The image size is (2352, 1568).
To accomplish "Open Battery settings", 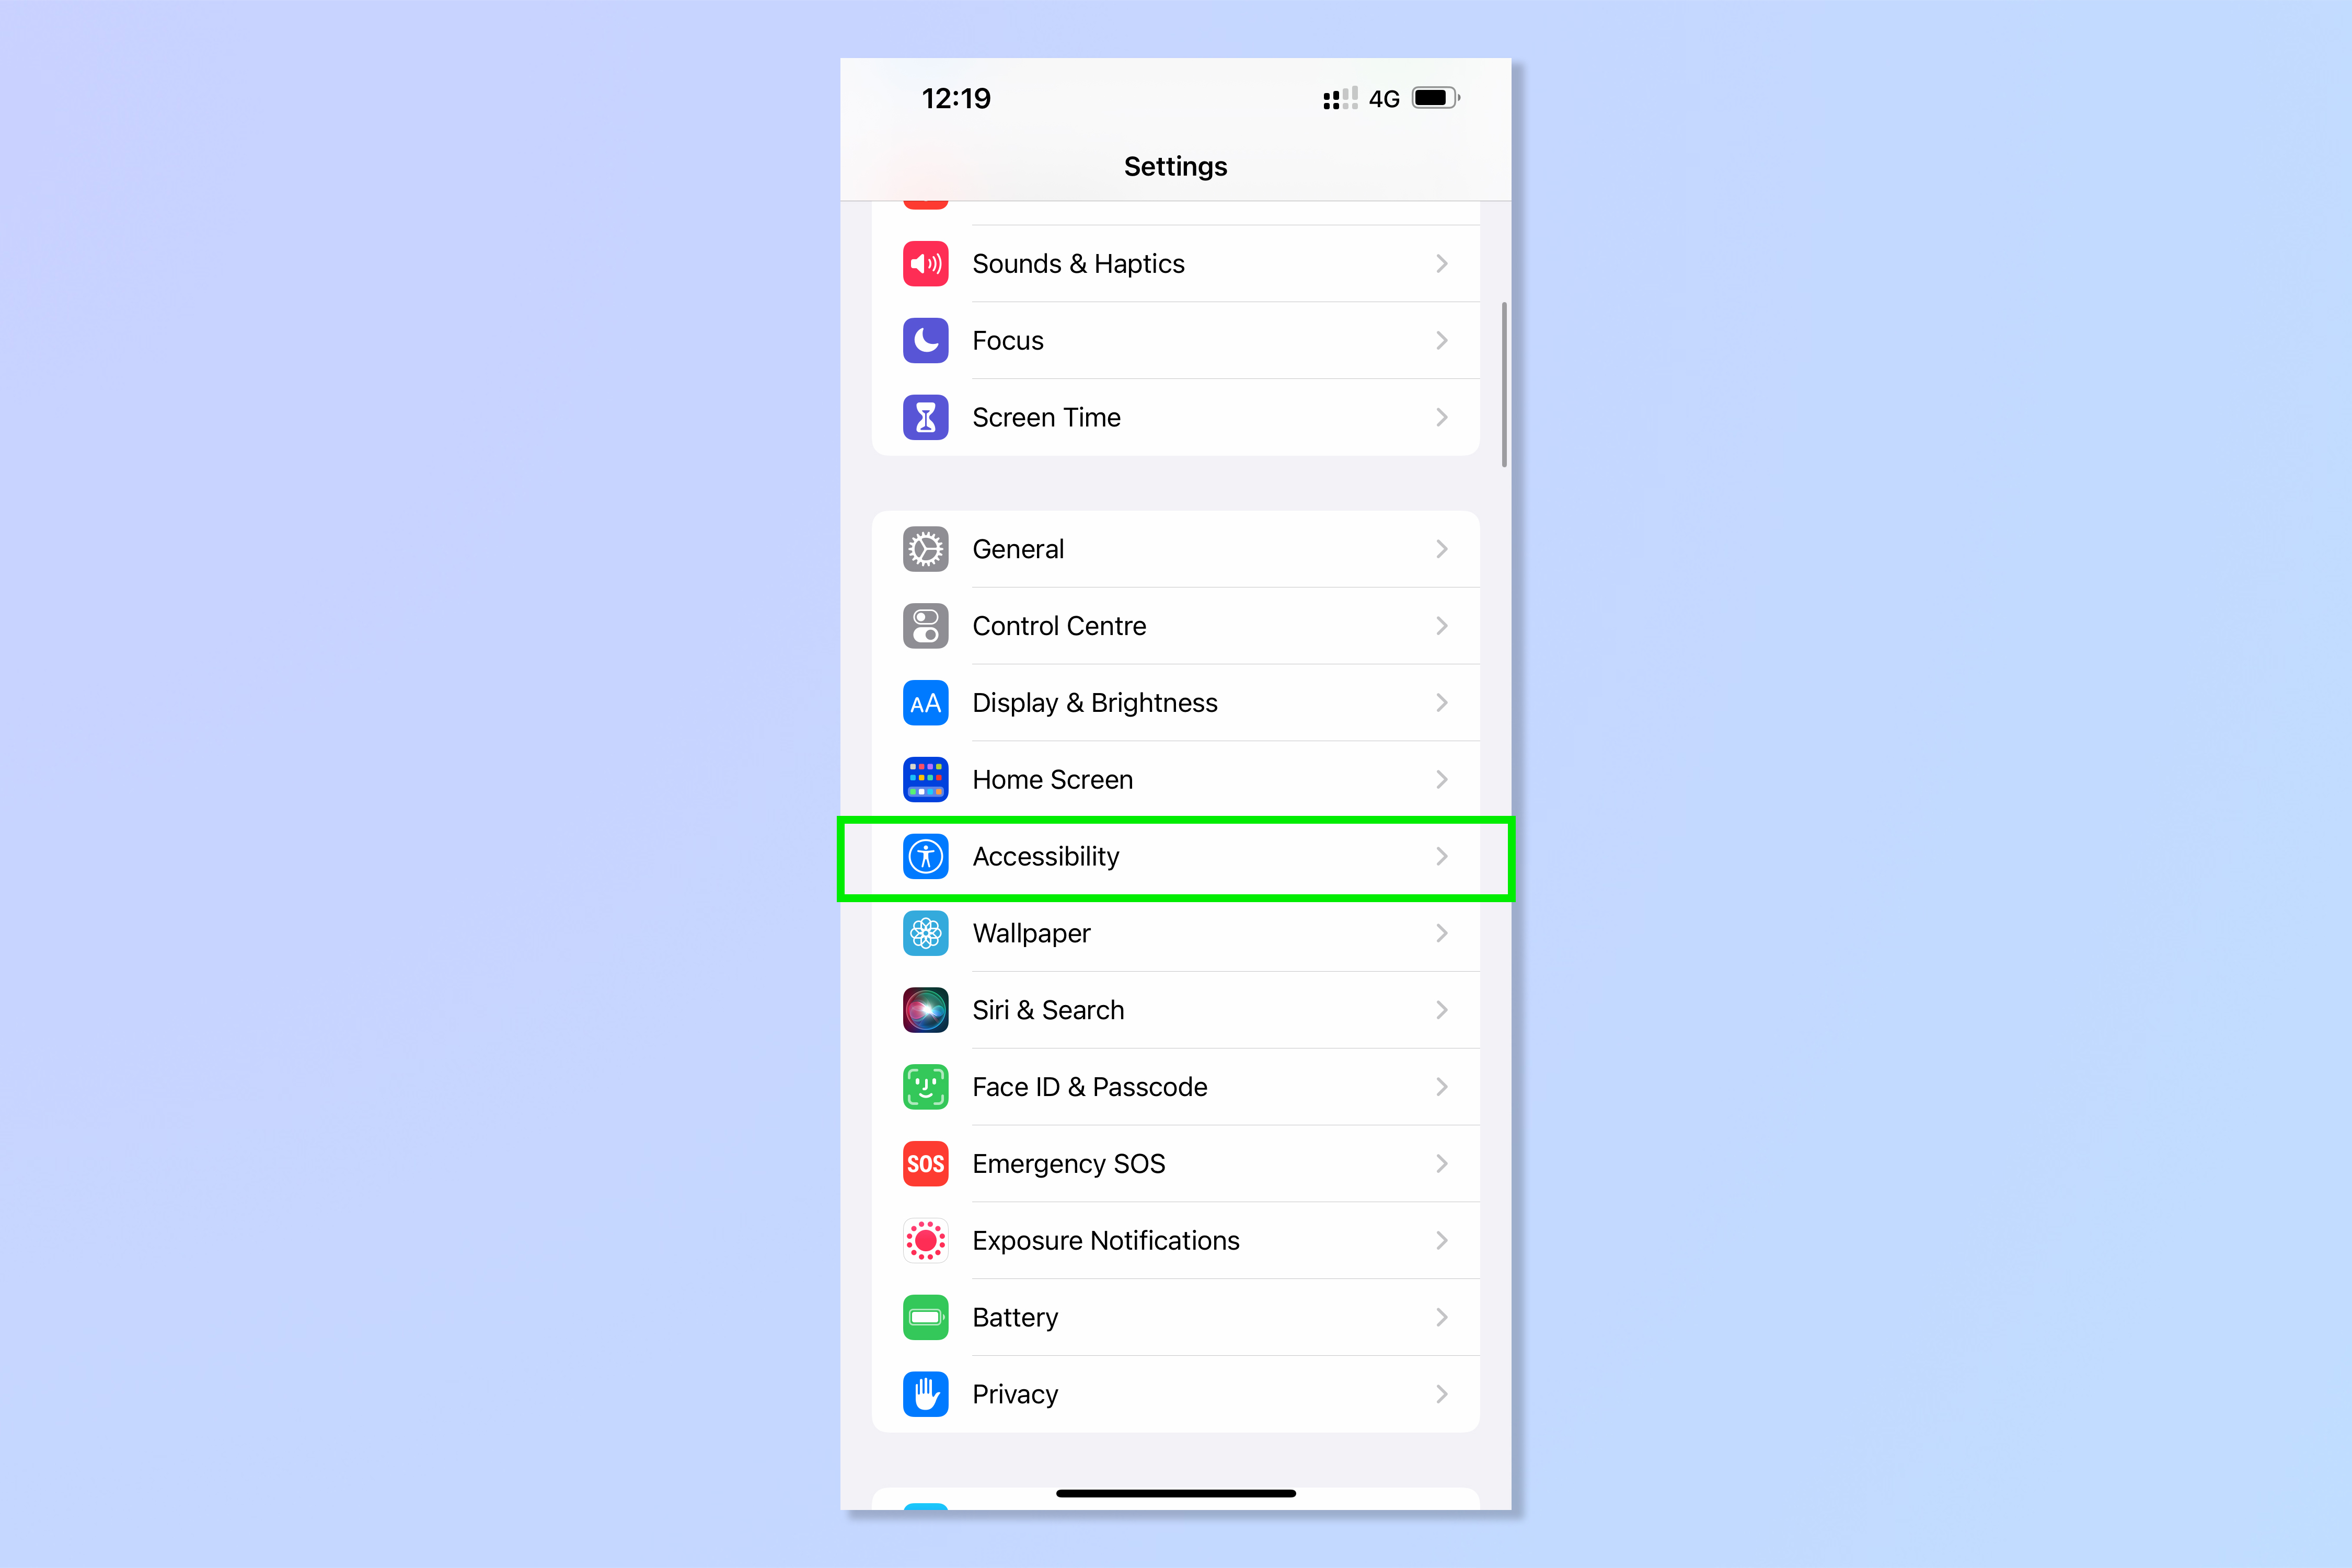I will [x=1176, y=1316].
